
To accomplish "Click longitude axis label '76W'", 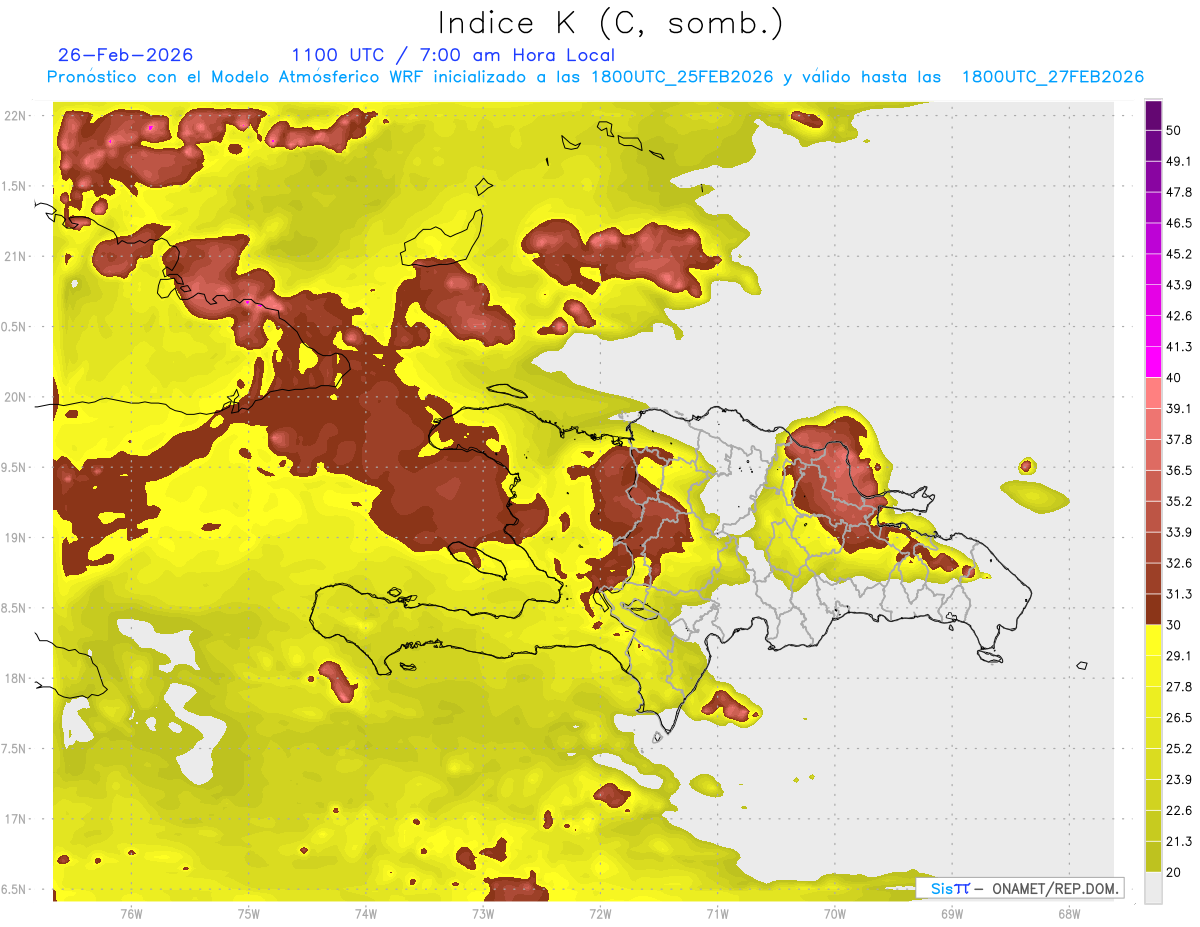I will click(131, 914).
